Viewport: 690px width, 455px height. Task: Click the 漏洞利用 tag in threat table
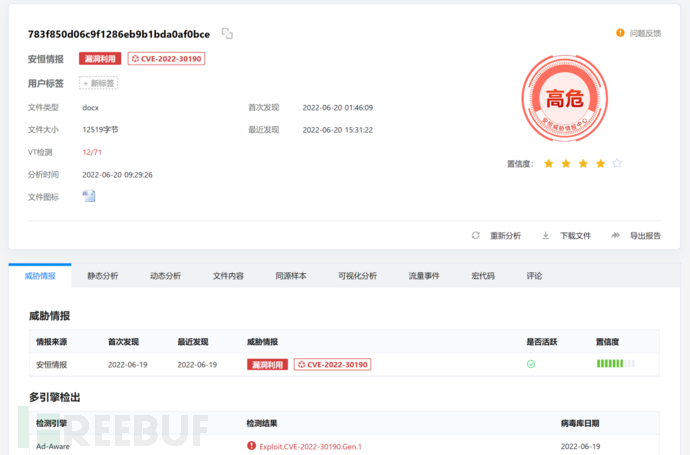coord(267,364)
